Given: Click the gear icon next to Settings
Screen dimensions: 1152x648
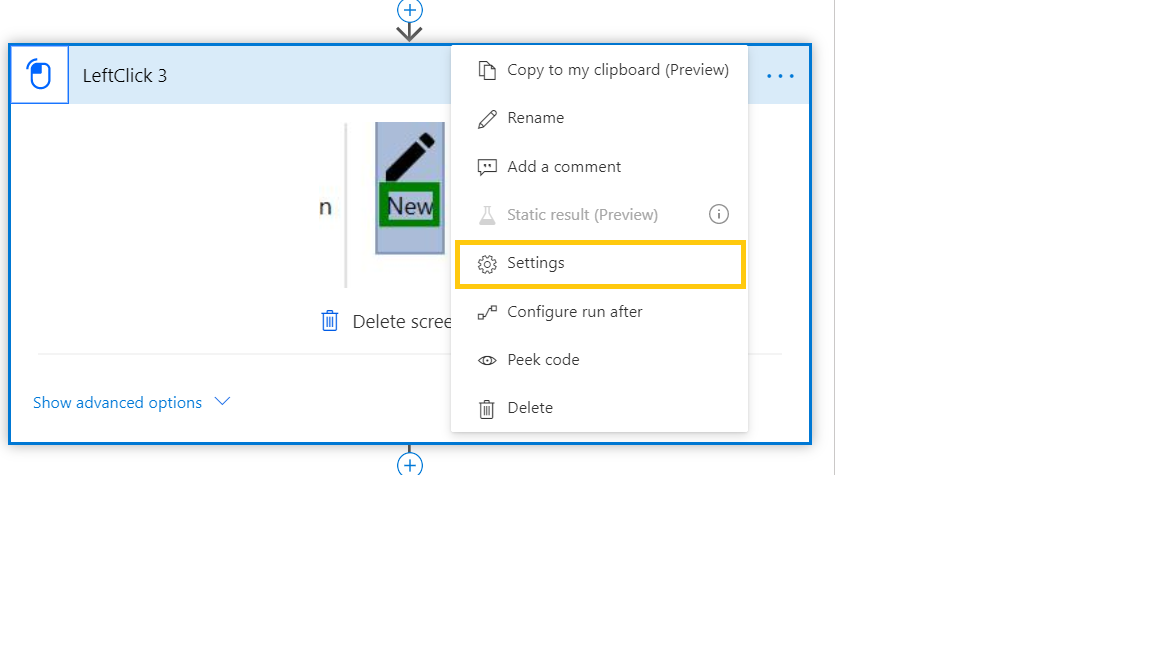Looking at the screenshot, I should (487, 263).
